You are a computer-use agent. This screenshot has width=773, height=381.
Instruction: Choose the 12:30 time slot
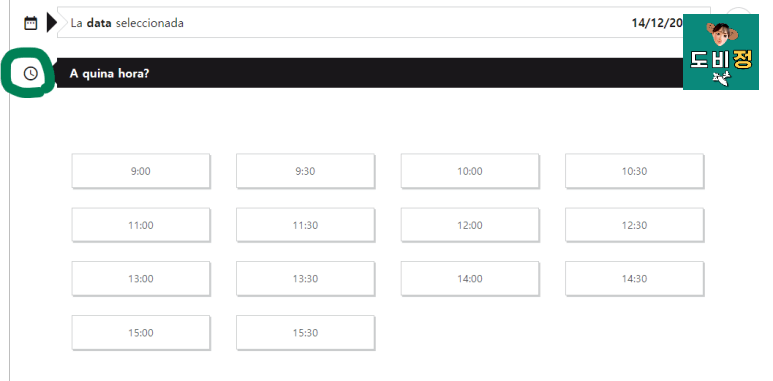(634, 225)
